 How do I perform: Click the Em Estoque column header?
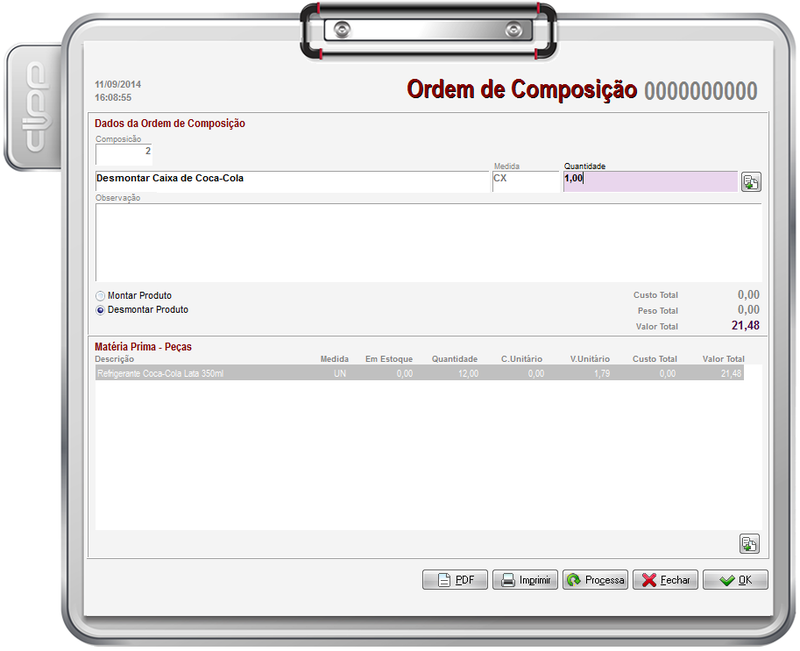tap(388, 359)
